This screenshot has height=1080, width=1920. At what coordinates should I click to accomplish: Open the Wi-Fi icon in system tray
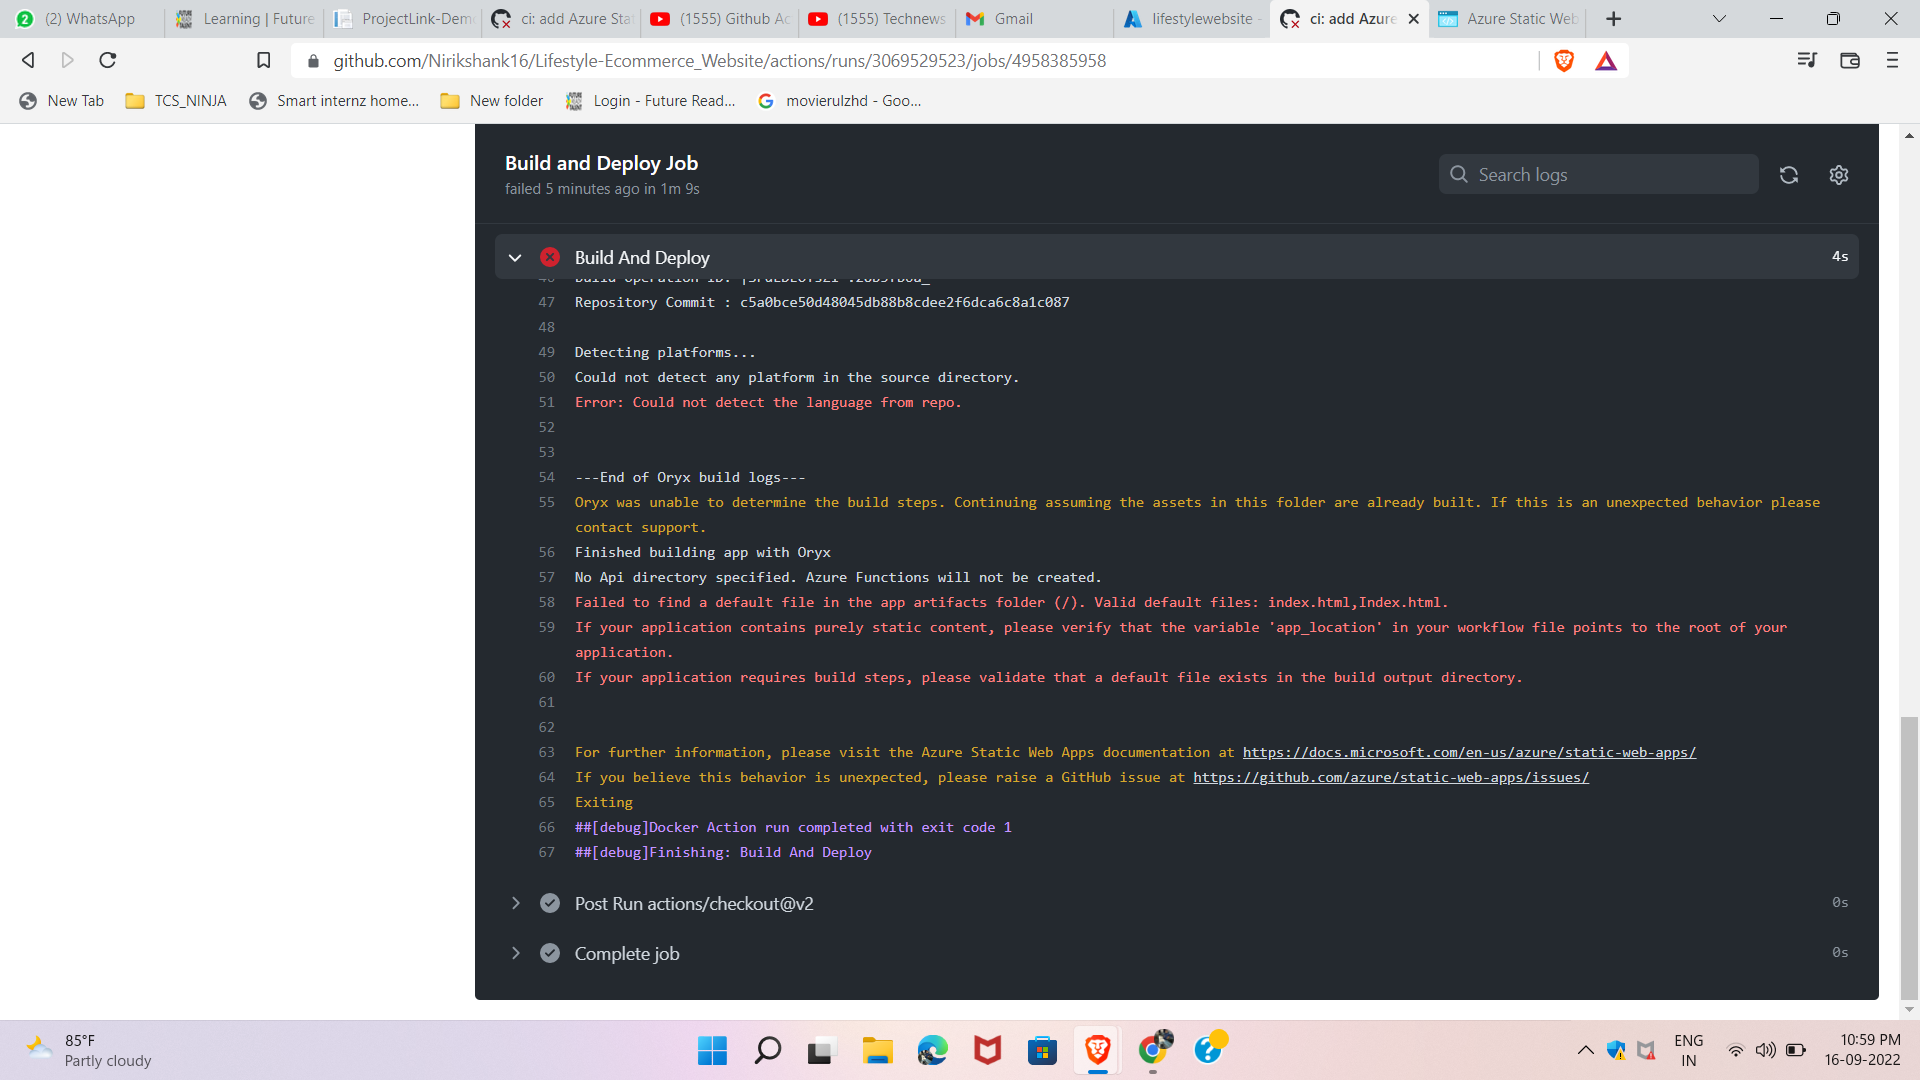[1735, 1050]
